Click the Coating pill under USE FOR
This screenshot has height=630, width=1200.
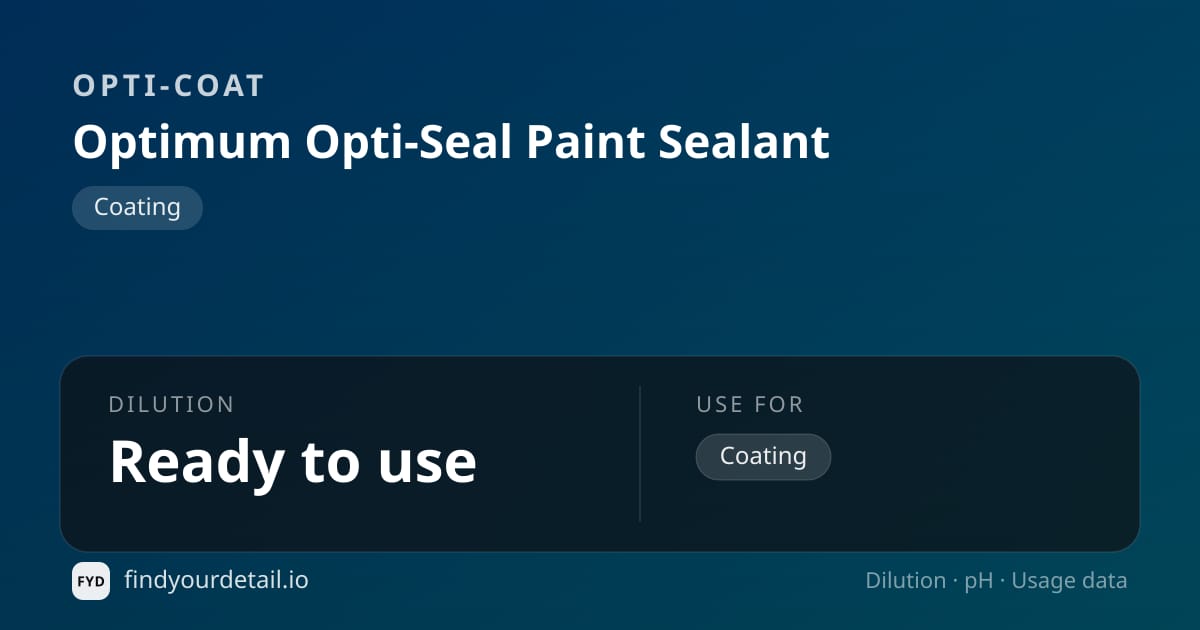[763, 457]
